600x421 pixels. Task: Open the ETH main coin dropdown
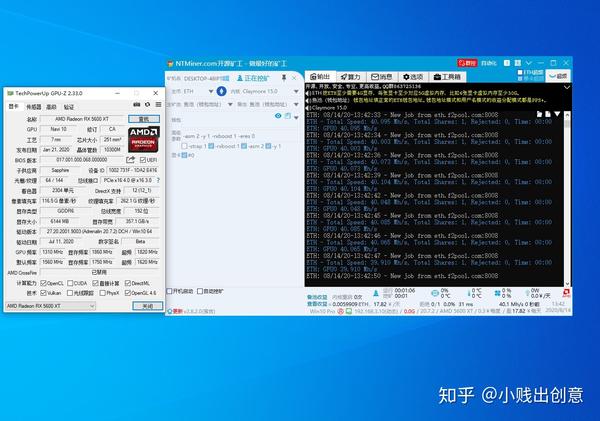click(210, 91)
